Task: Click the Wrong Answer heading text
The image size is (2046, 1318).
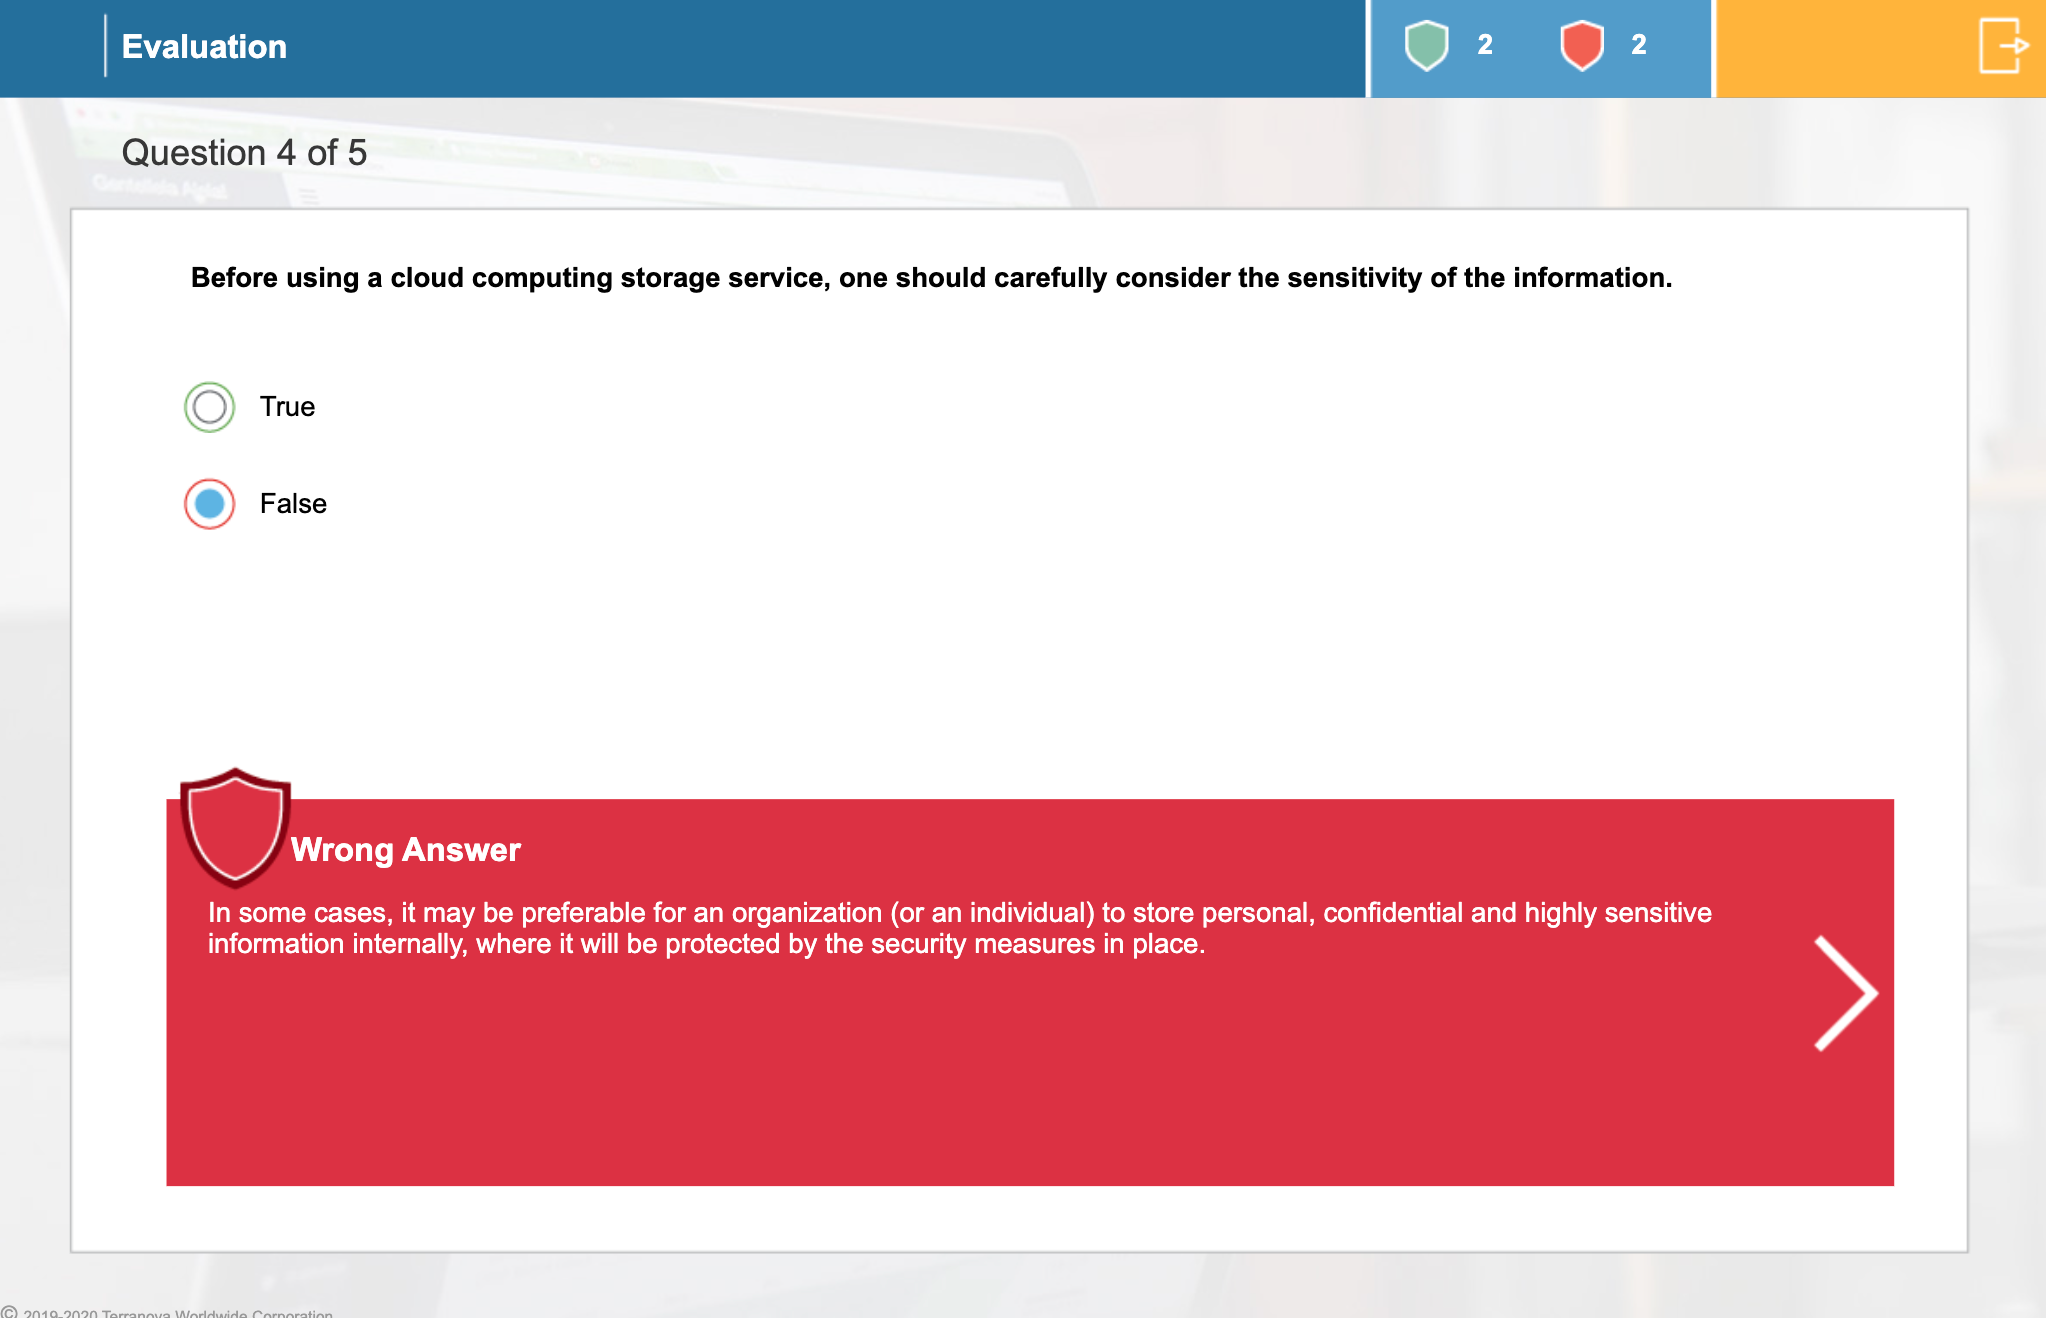Action: 405,850
